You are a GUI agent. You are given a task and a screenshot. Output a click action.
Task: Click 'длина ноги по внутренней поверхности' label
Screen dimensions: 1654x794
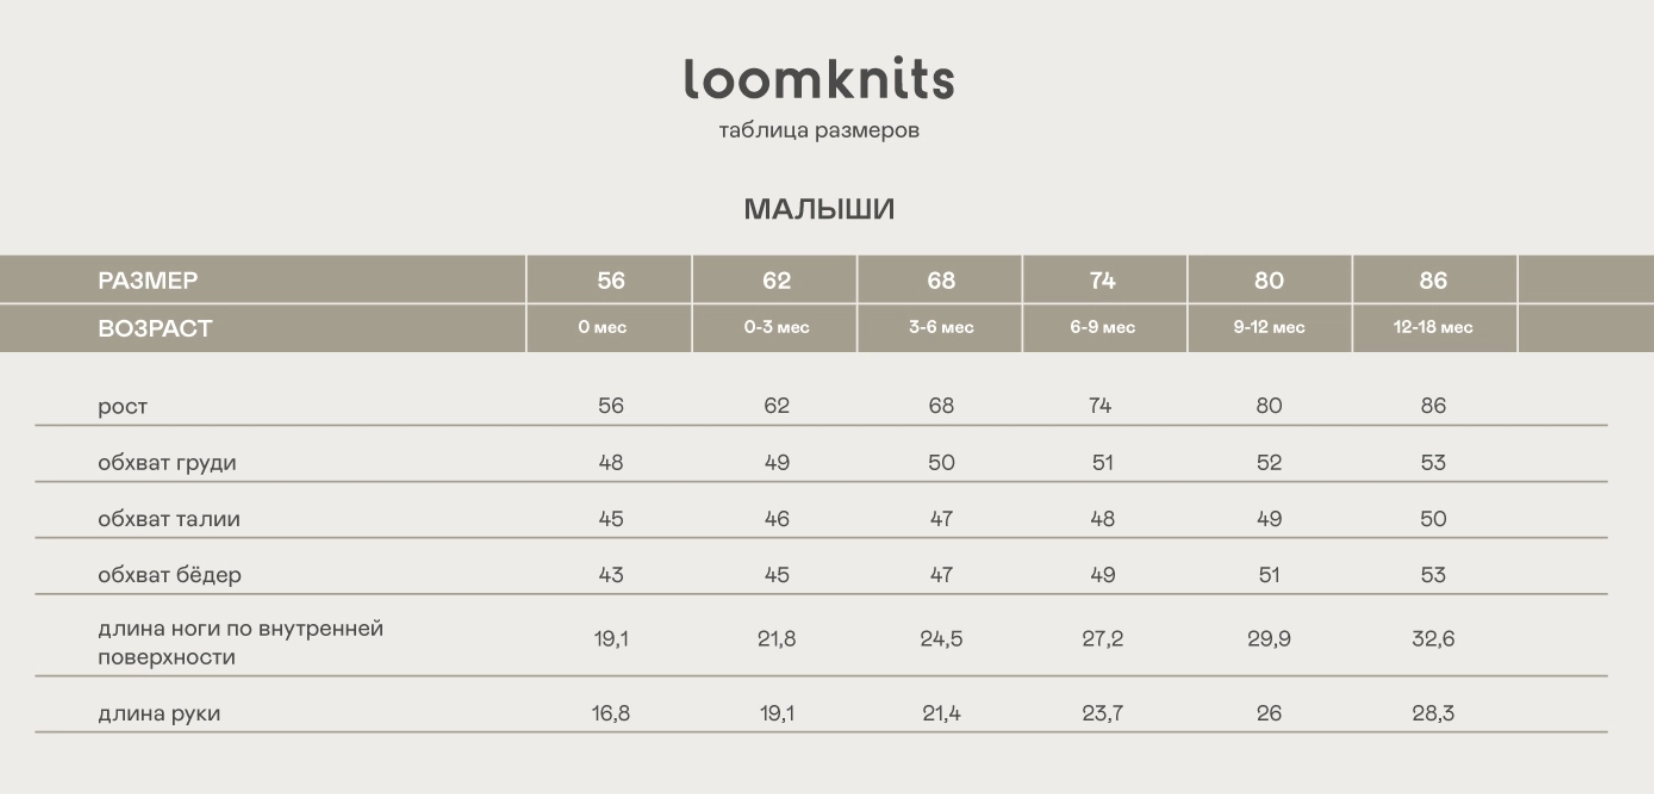240,642
